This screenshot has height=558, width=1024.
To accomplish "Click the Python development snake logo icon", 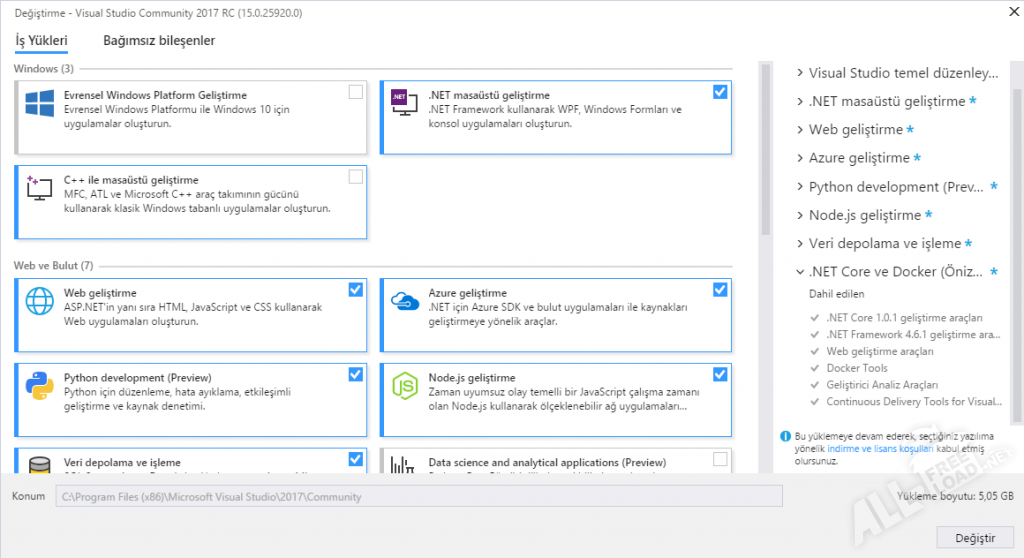I will pos(40,384).
